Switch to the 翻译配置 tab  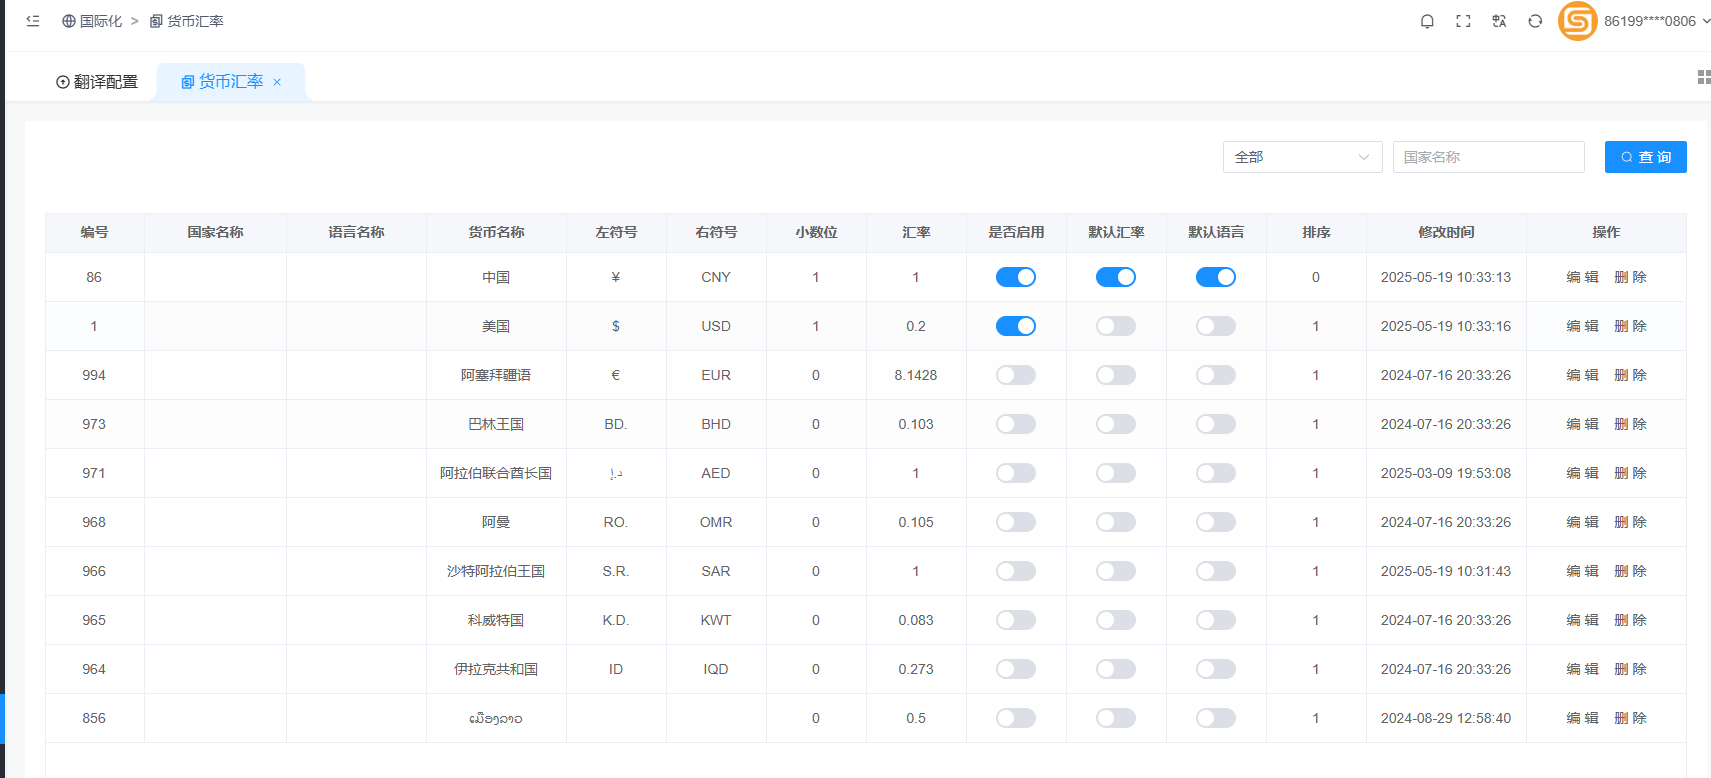click(x=97, y=82)
